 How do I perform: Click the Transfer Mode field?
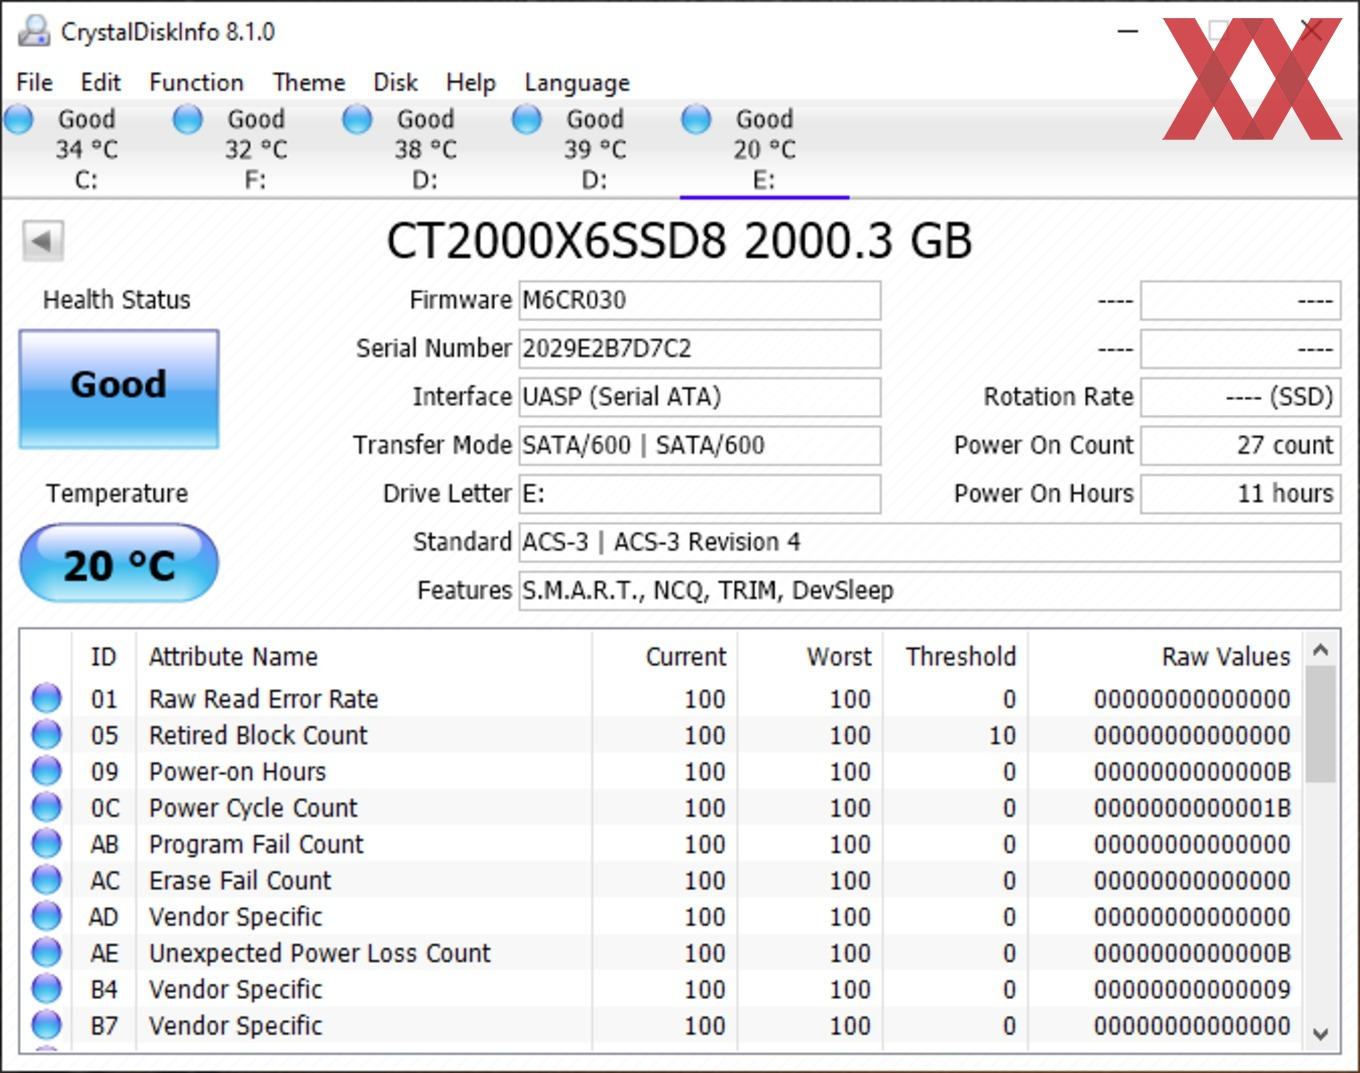700,445
